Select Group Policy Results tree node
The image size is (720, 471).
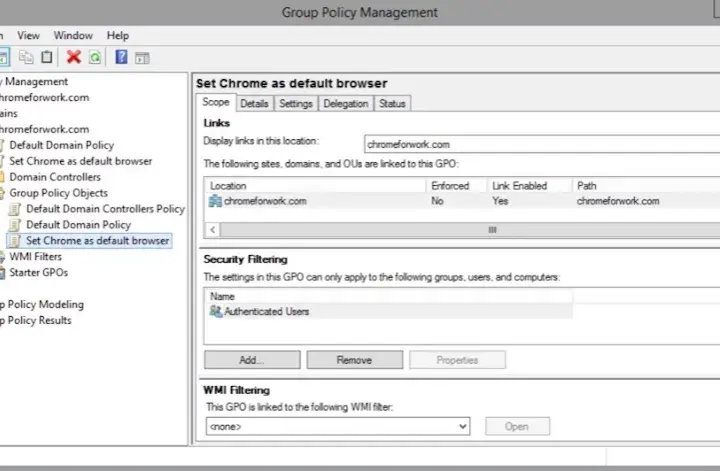(36, 320)
